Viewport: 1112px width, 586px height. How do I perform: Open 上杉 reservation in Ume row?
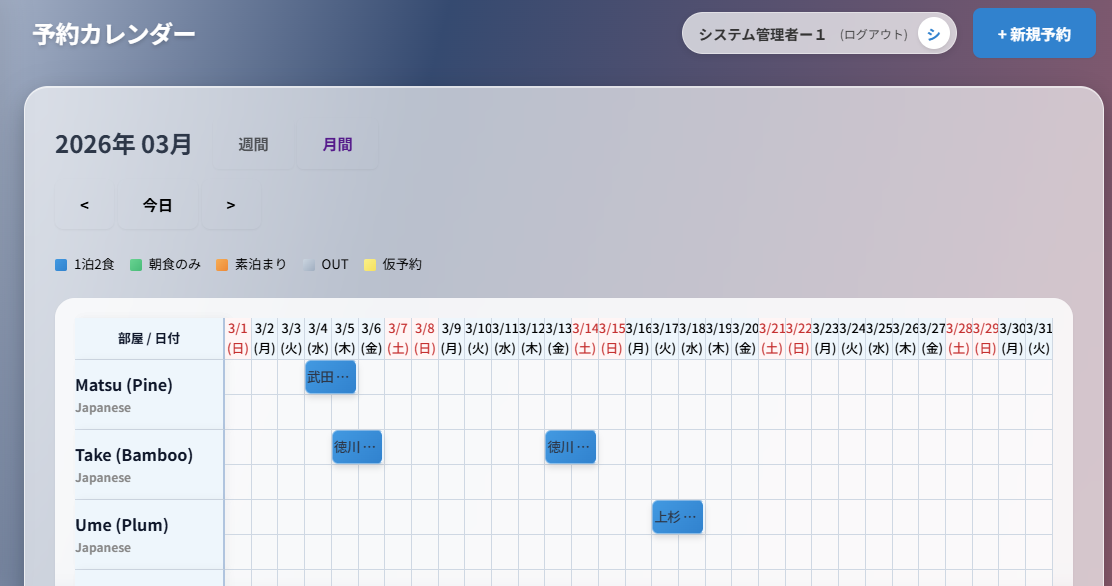click(677, 517)
